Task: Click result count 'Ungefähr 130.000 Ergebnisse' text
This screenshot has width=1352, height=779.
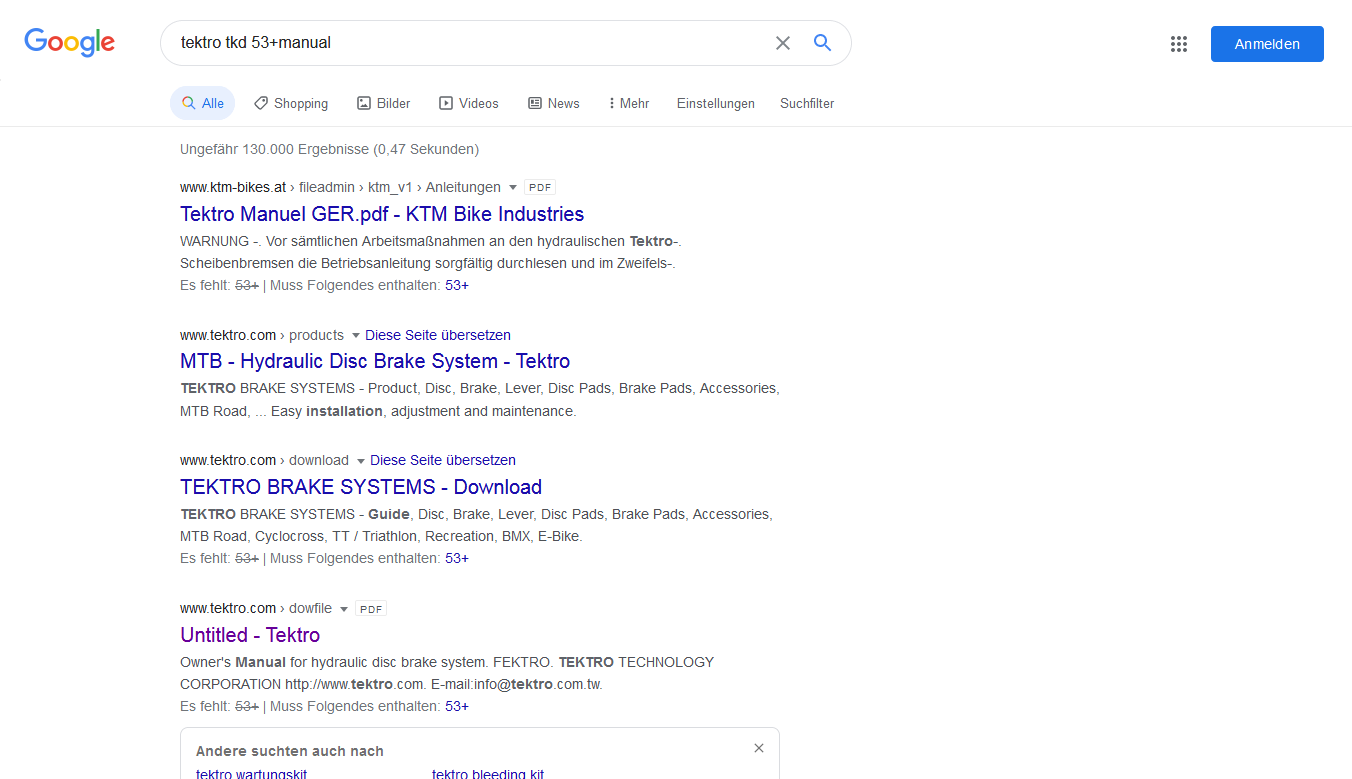Action: click(x=329, y=149)
